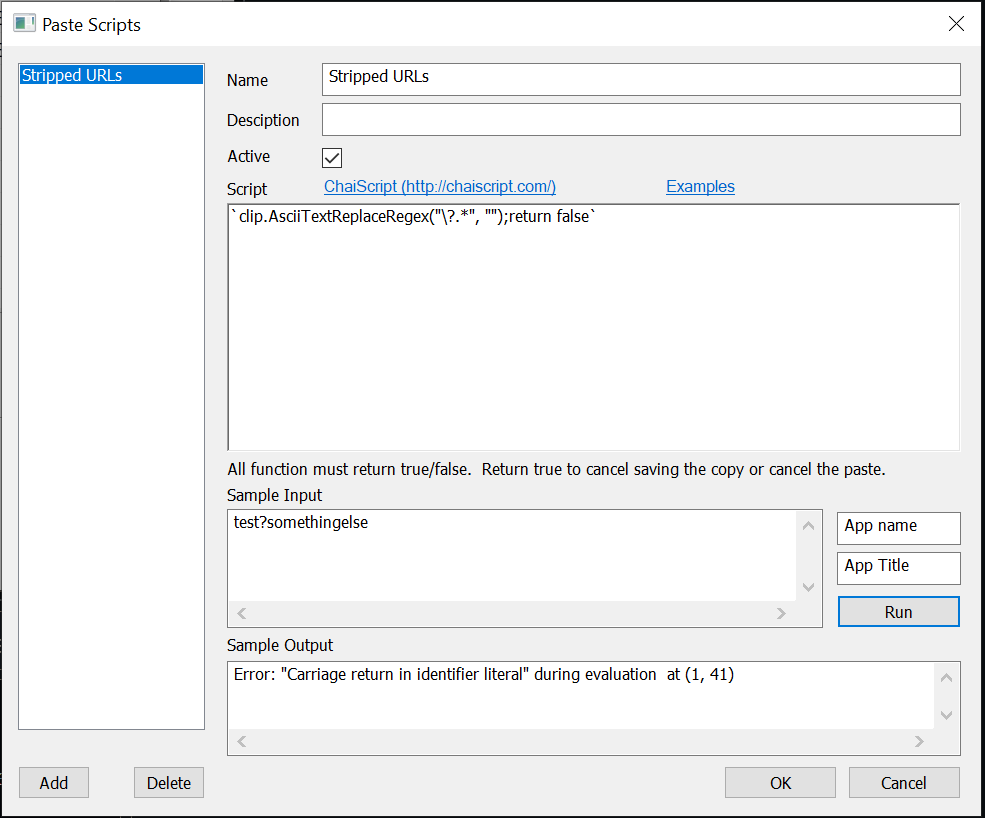Click Sample Input scroll up arrow
The height and width of the screenshot is (818, 985).
point(808,526)
